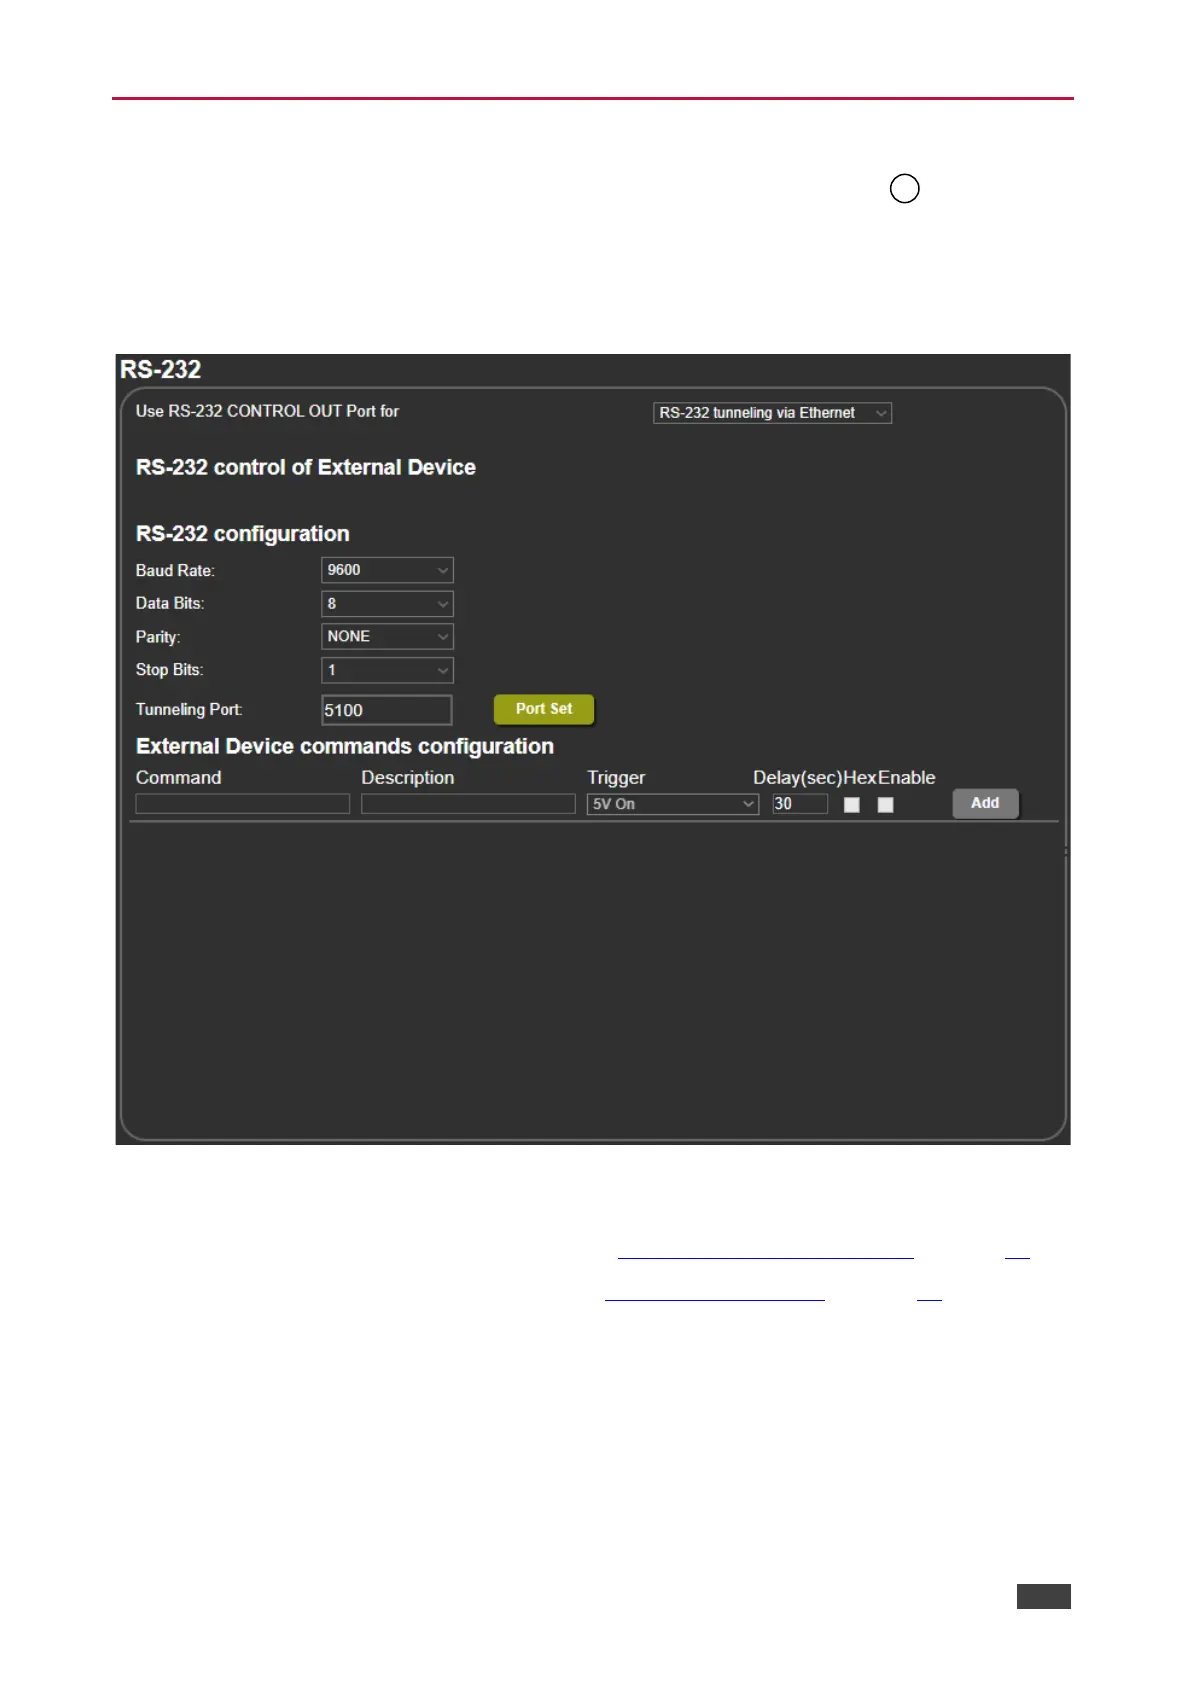
Task: Open the Trigger dropdown showing 5V On
Action: point(672,804)
